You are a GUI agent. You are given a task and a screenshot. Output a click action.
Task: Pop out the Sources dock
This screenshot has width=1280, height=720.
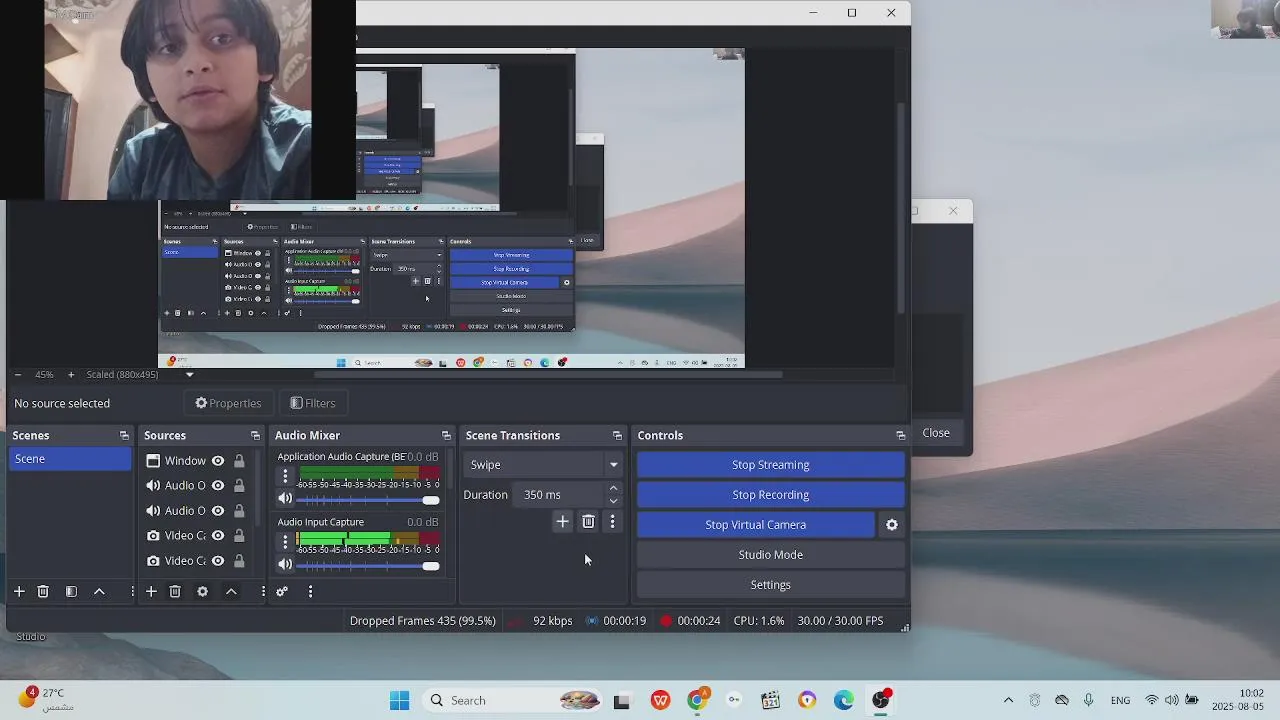coord(255,436)
